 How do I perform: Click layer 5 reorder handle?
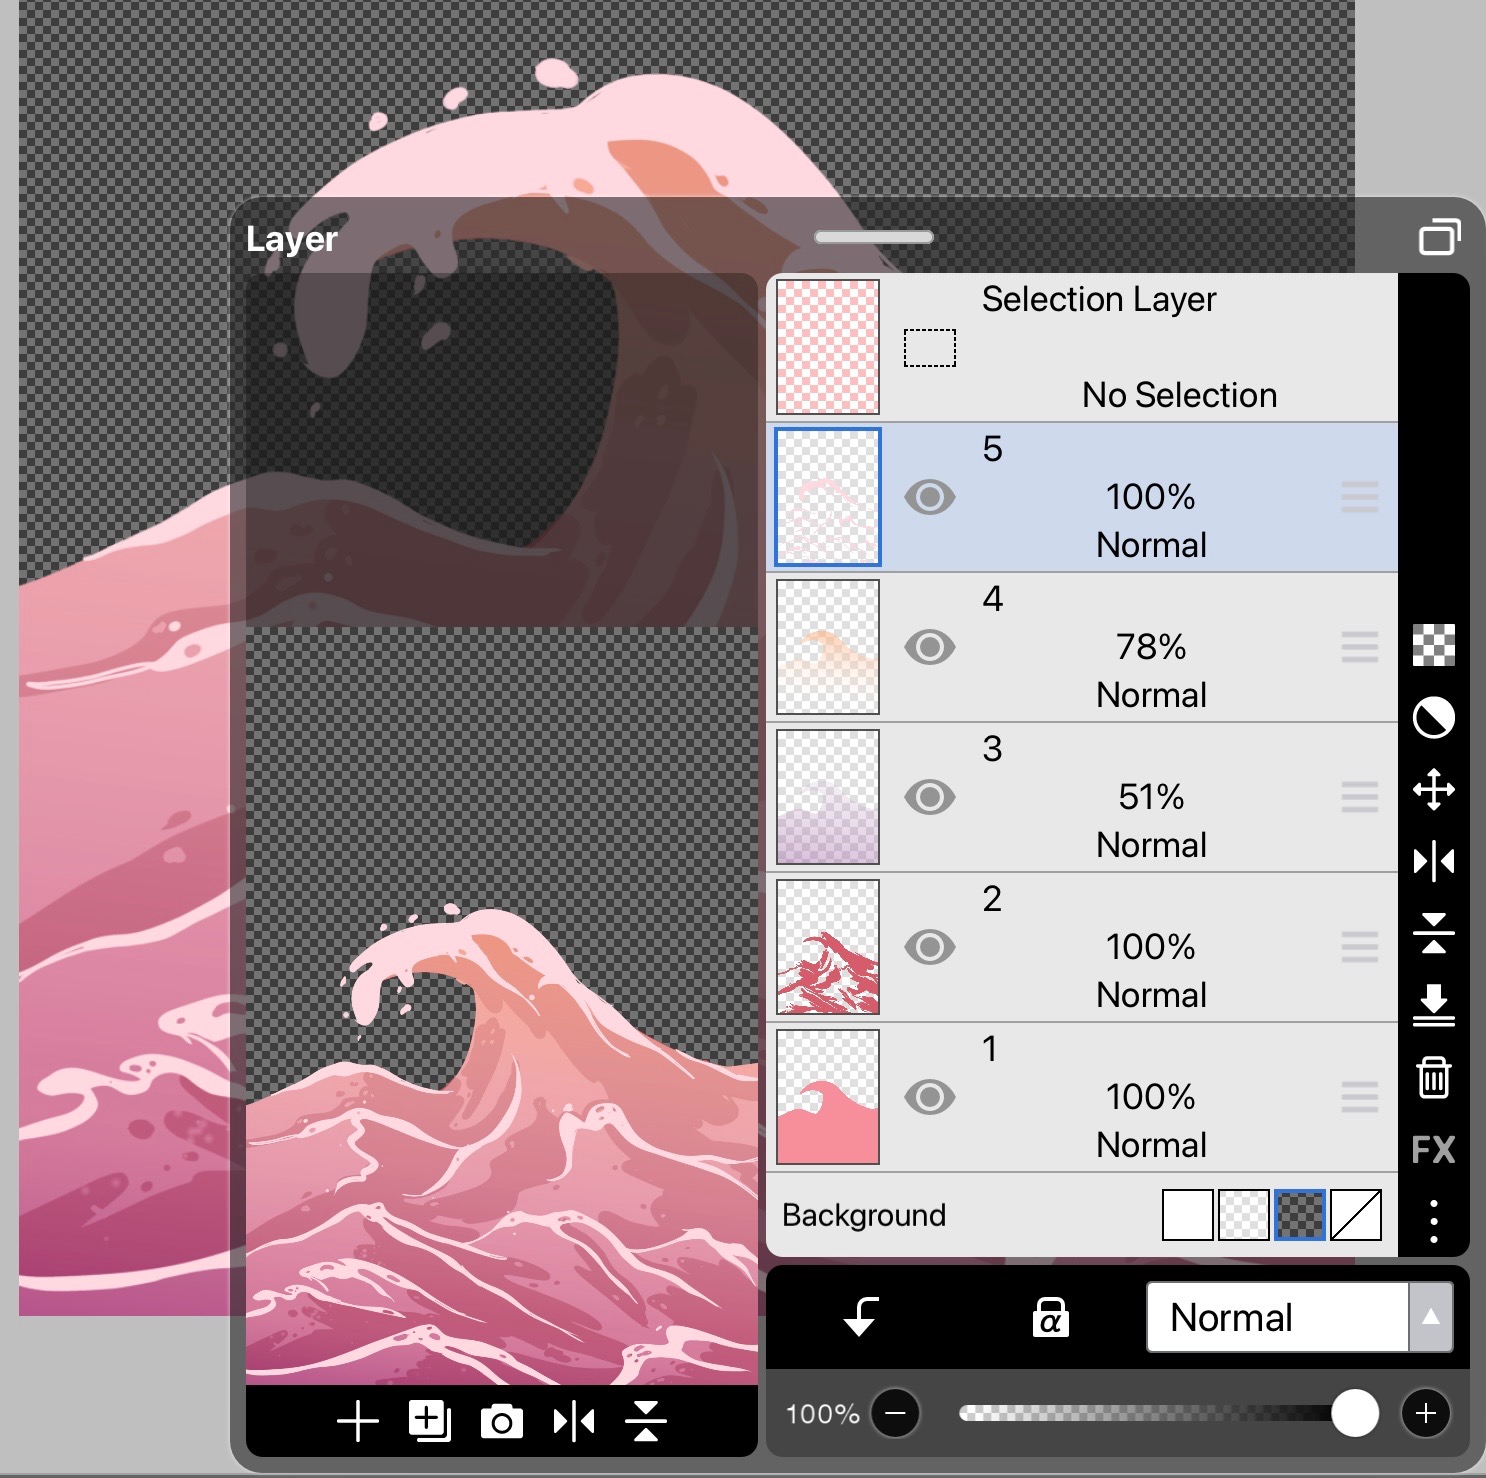(x=1360, y=497)
